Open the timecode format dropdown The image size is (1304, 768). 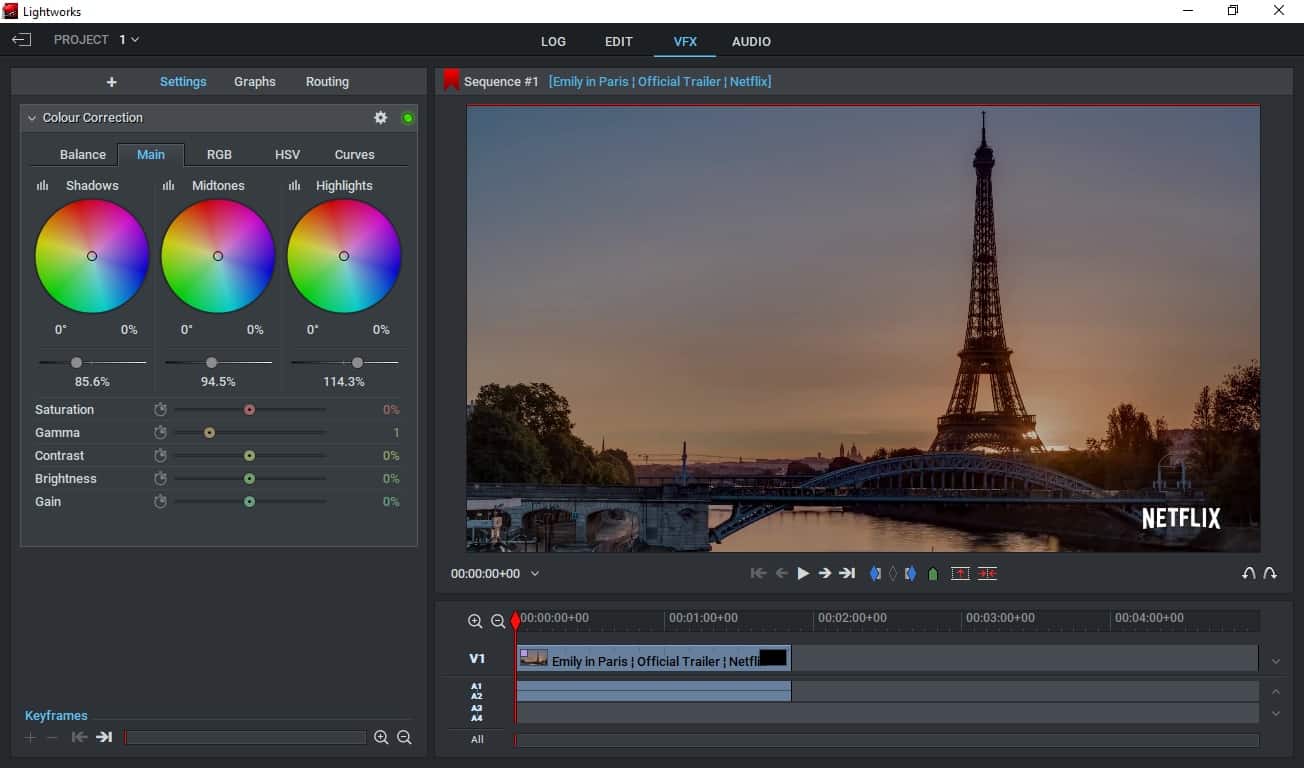[x=535, y=574]
